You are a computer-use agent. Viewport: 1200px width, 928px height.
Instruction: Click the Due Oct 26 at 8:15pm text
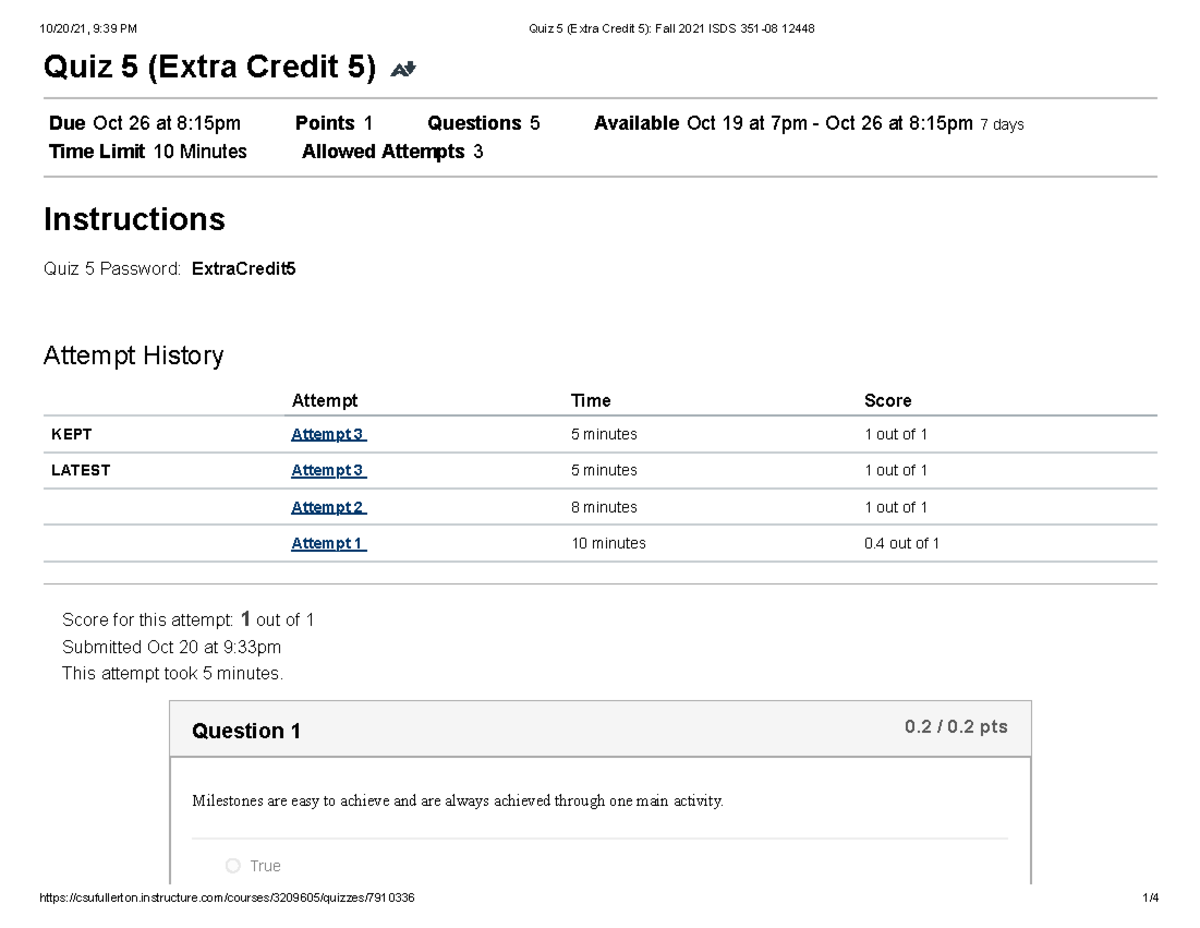click(142, 123)
